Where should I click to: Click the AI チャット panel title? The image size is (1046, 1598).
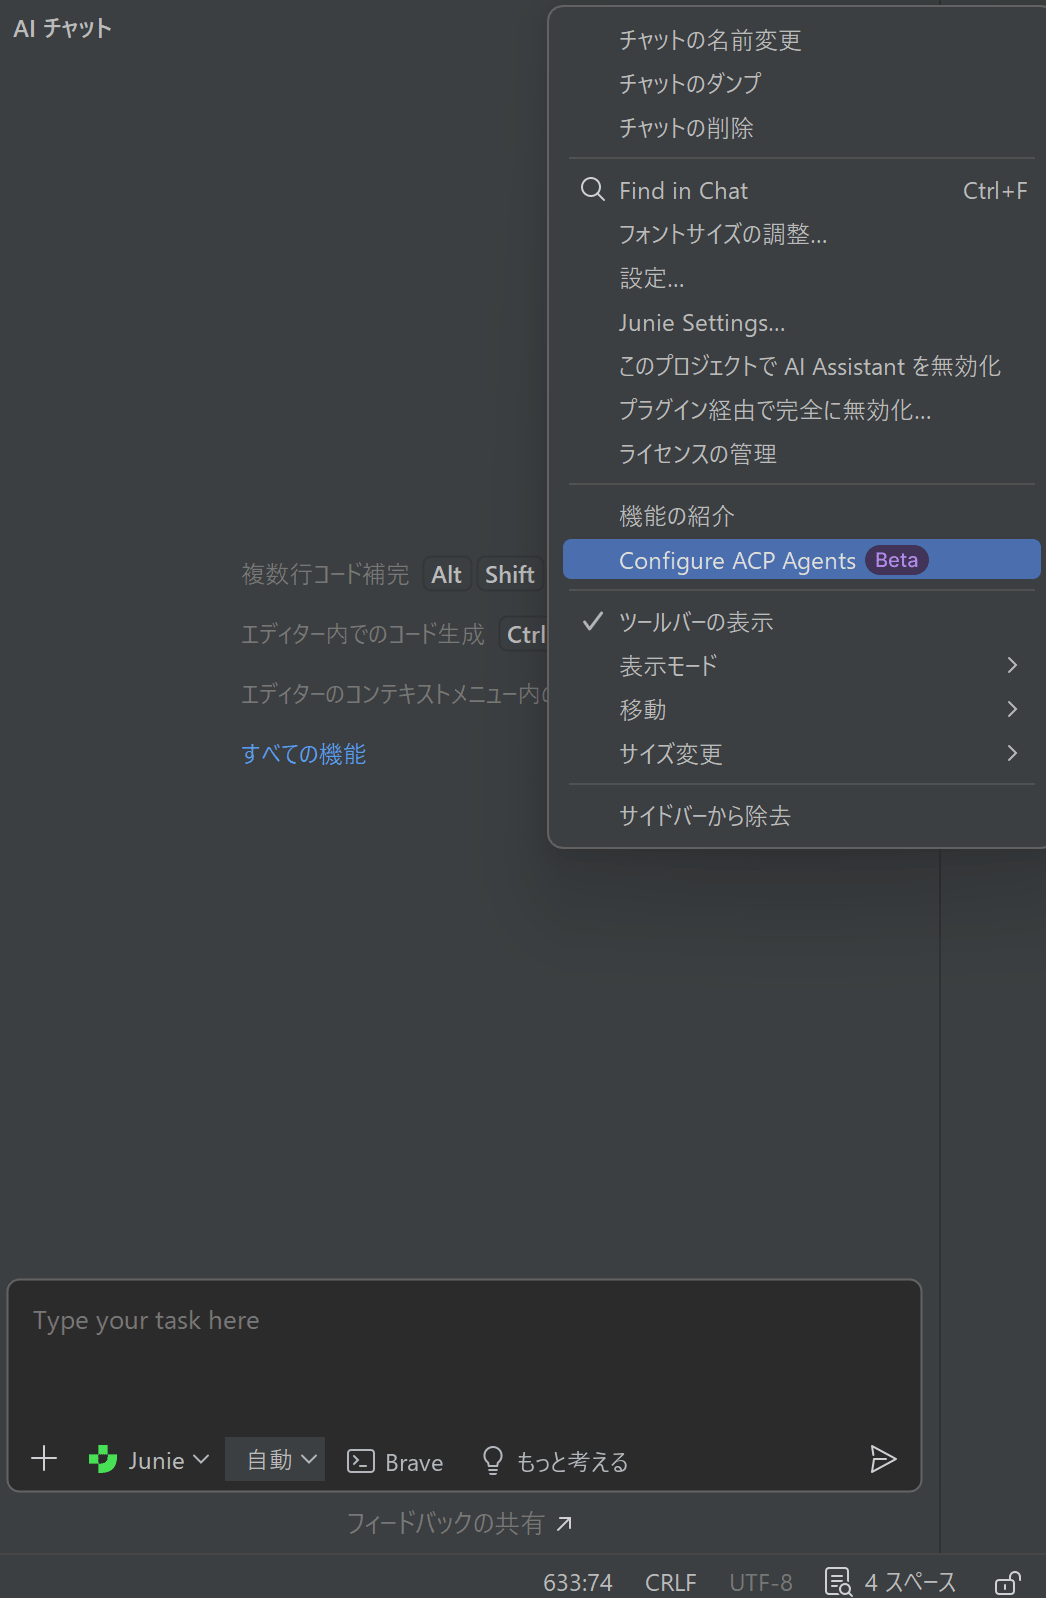[x=62, y=28]
